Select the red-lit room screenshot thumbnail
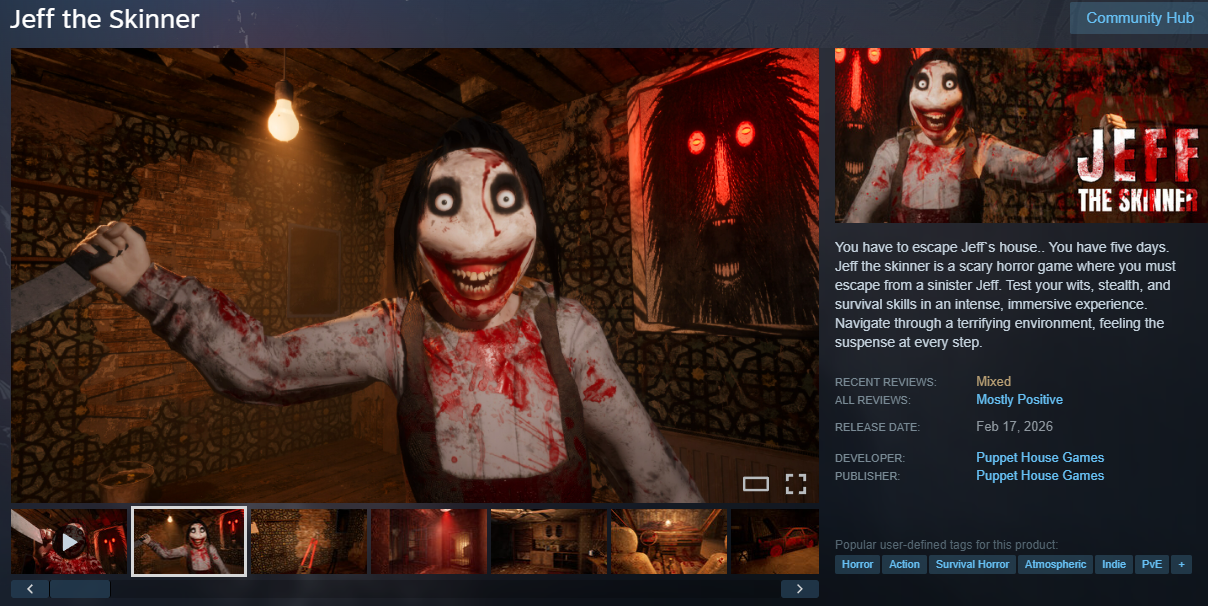Viewport: 1208px width, 606px height. tap(429, 542)
